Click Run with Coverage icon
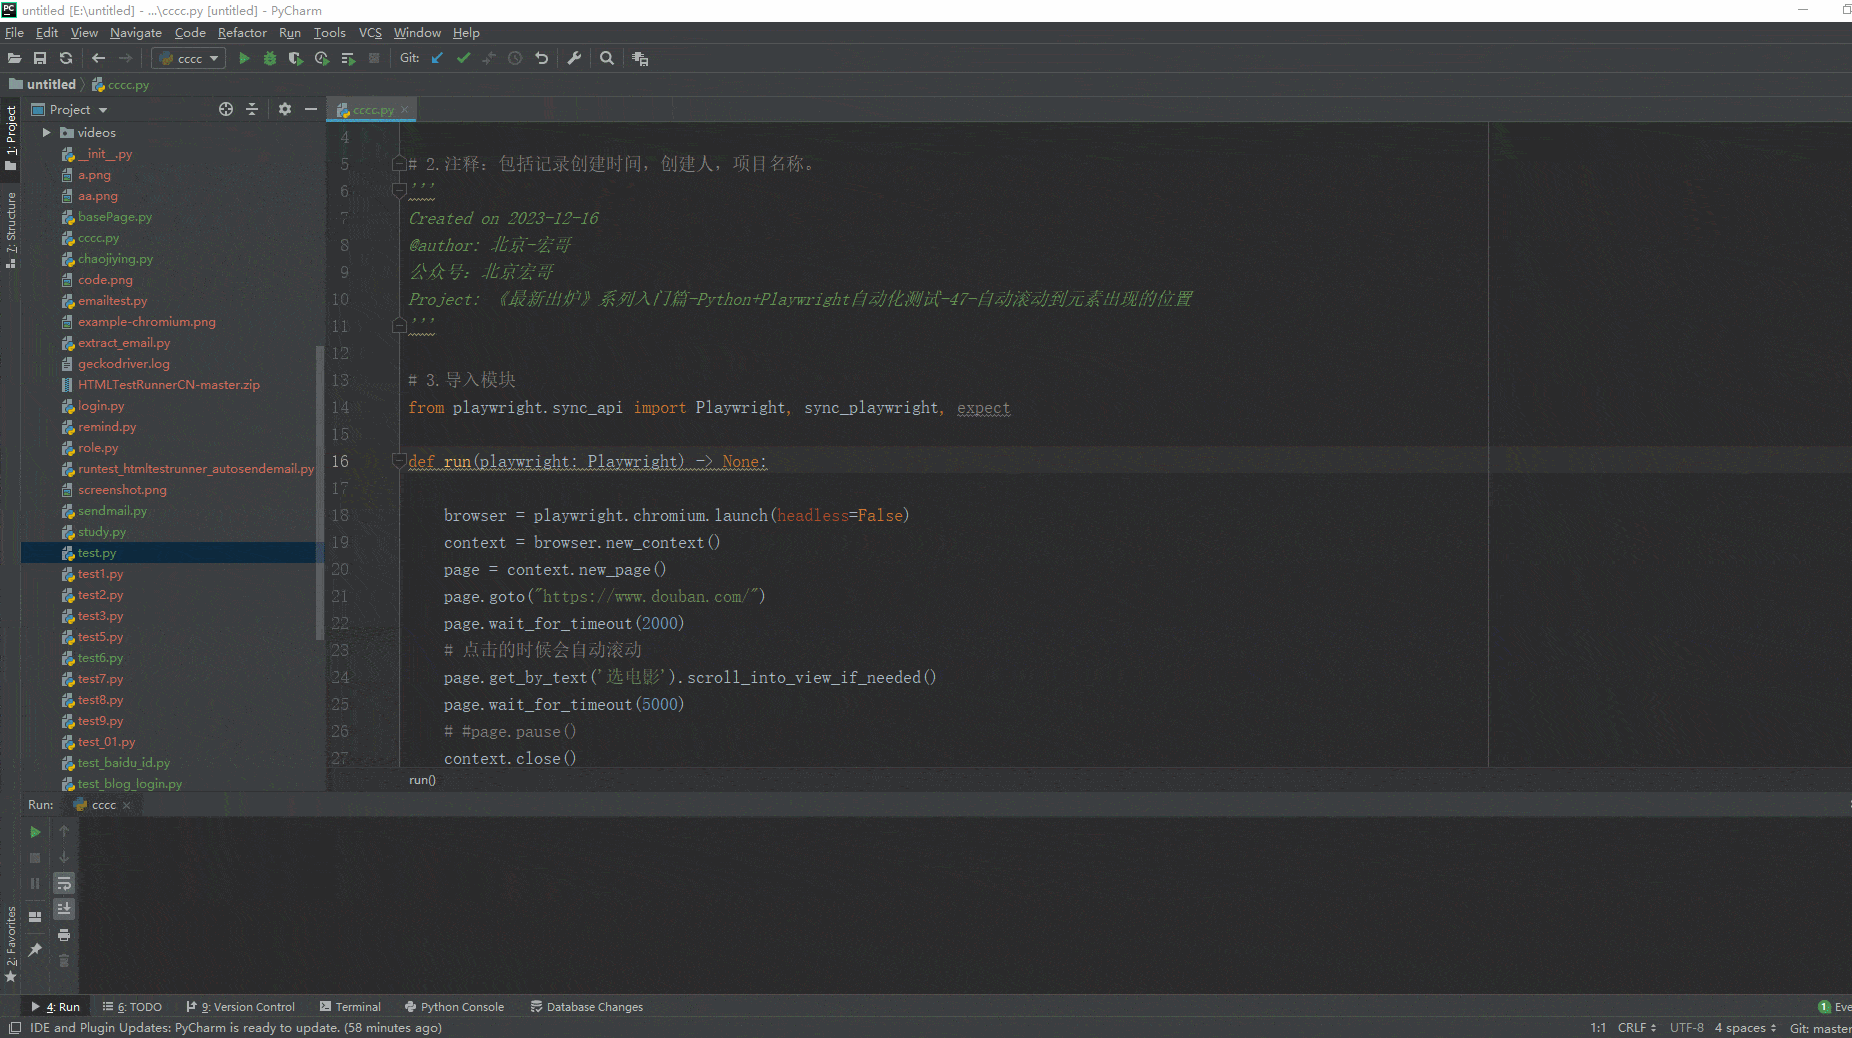 pyautogui.click(x=296, y=59)
